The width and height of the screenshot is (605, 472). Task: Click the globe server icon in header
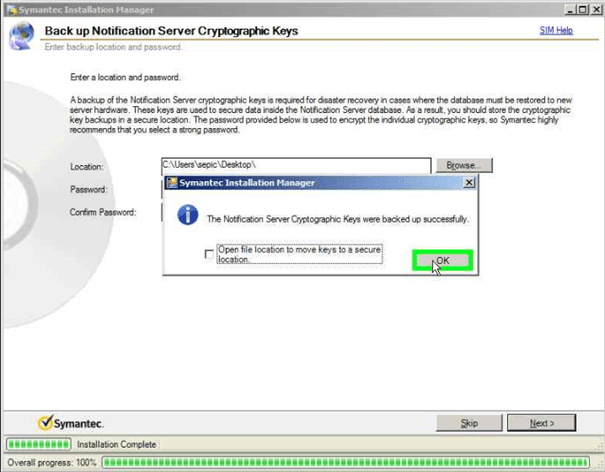(20, 37)
